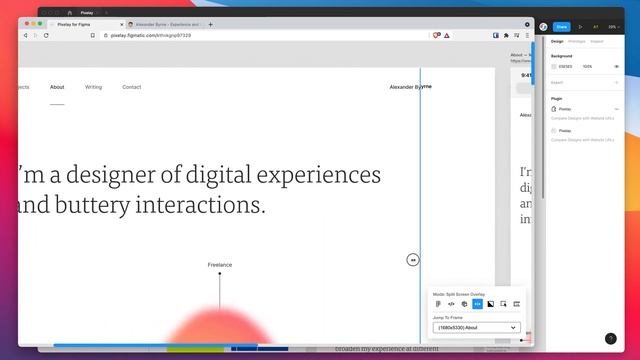Image resolution: width=640 pixels, height=360 pixels.
Task: Bookmark page with the bookmark icon
Action: [93, 36]
